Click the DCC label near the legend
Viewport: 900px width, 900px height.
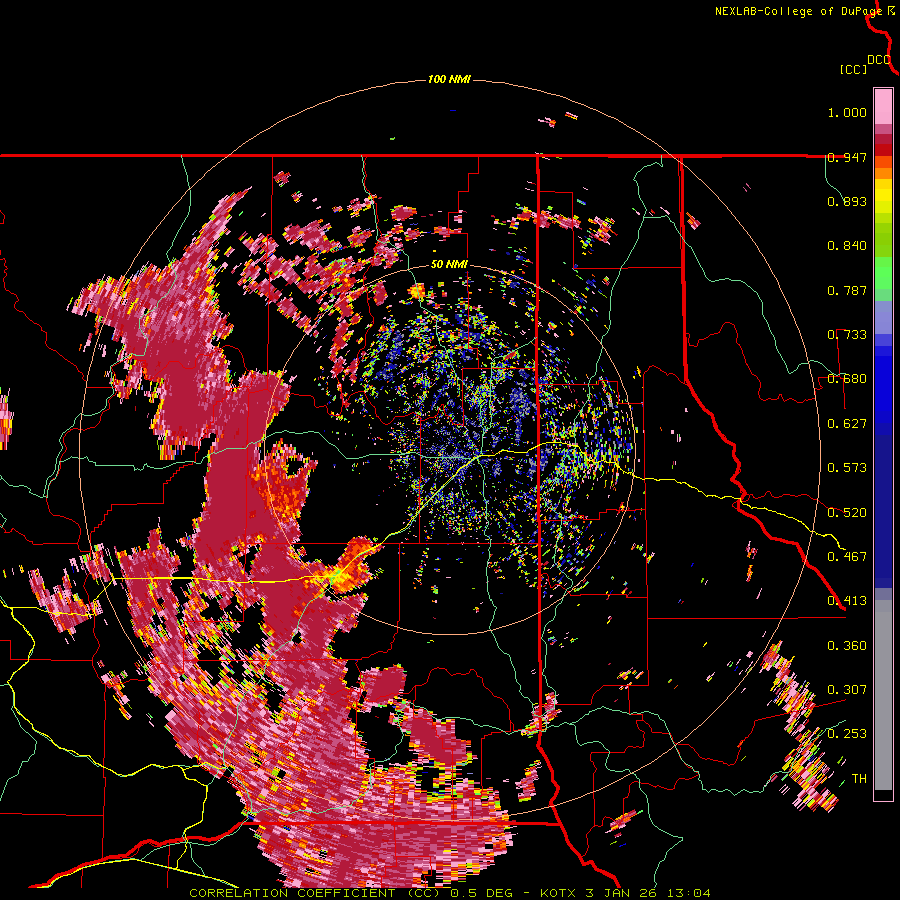pos(879,60)
